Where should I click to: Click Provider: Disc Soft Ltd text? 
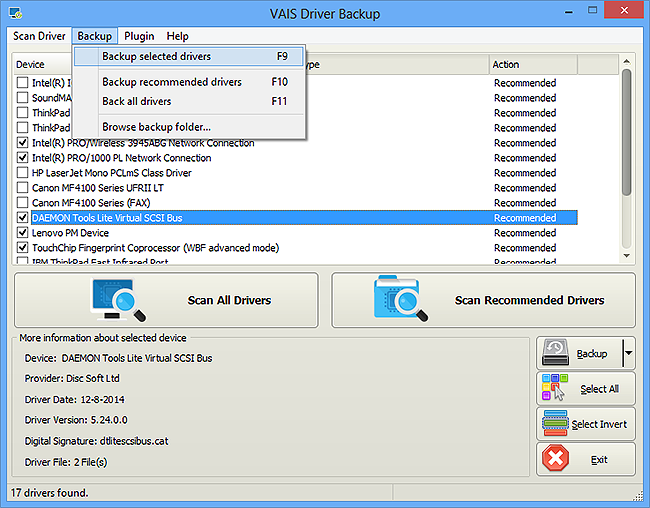72,378
